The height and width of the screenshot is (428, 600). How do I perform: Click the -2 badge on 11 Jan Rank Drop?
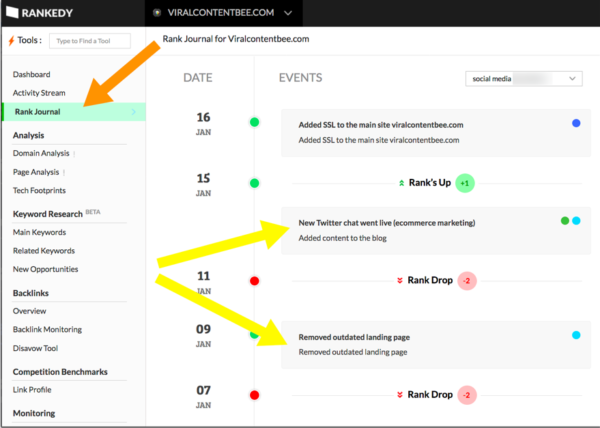tap(467, 281)
